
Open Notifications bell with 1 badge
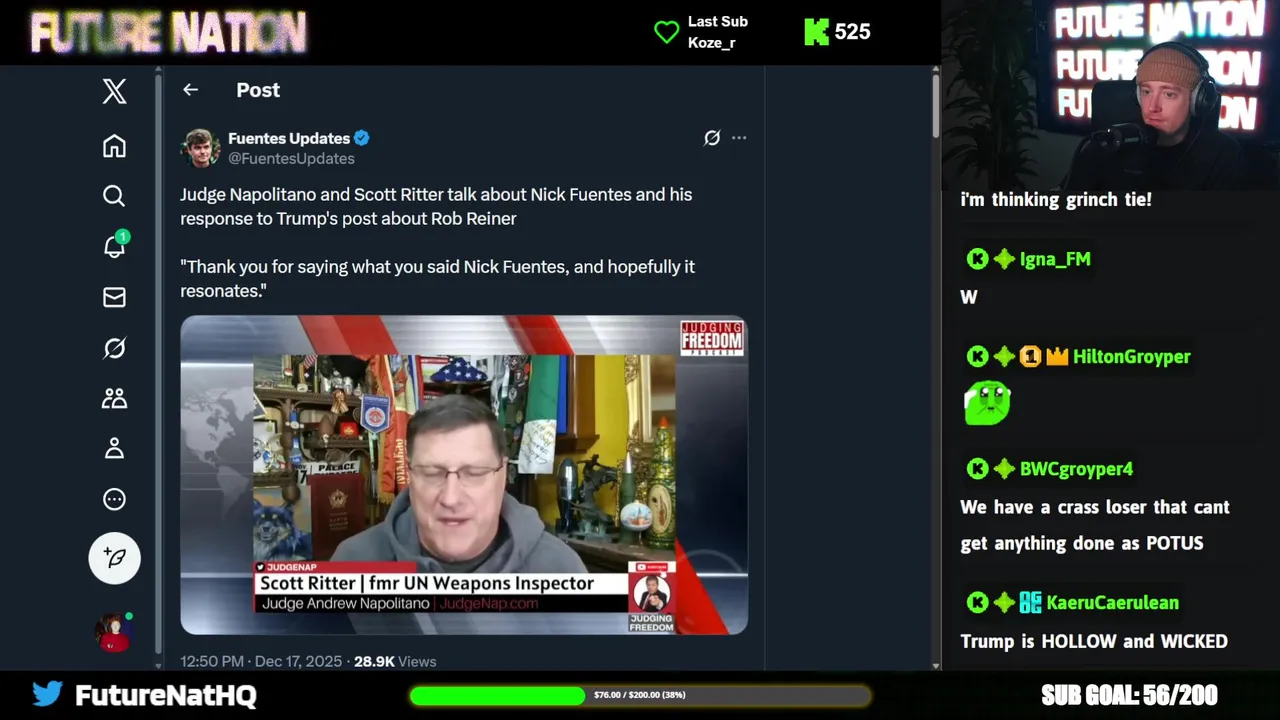click(x=115, y=245)
